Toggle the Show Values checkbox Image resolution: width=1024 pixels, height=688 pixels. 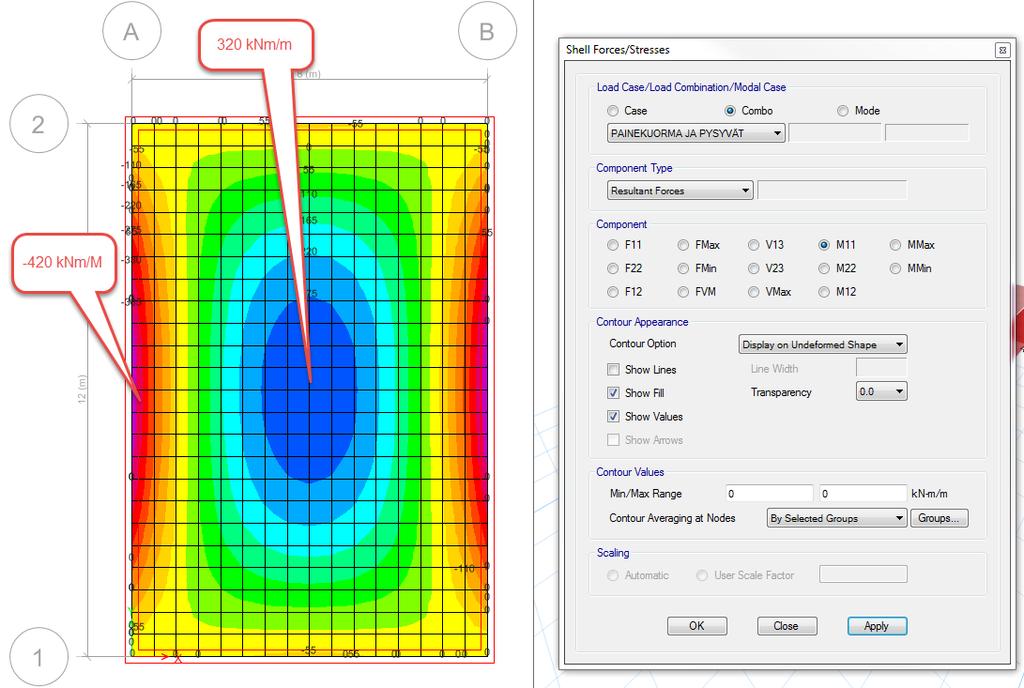613,416
